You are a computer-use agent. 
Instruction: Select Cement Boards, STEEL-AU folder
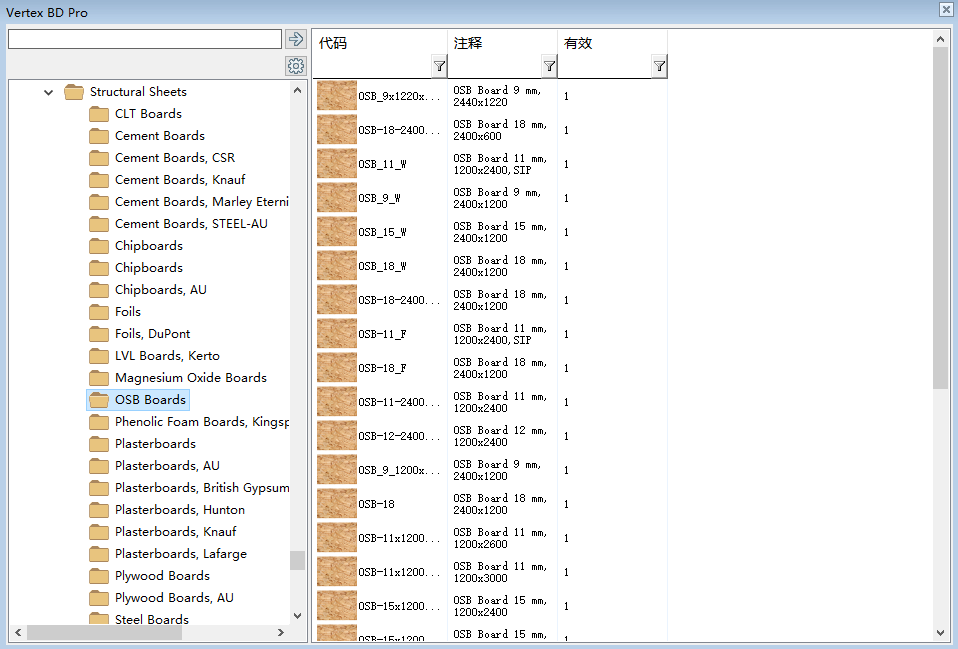click(191, 224)
